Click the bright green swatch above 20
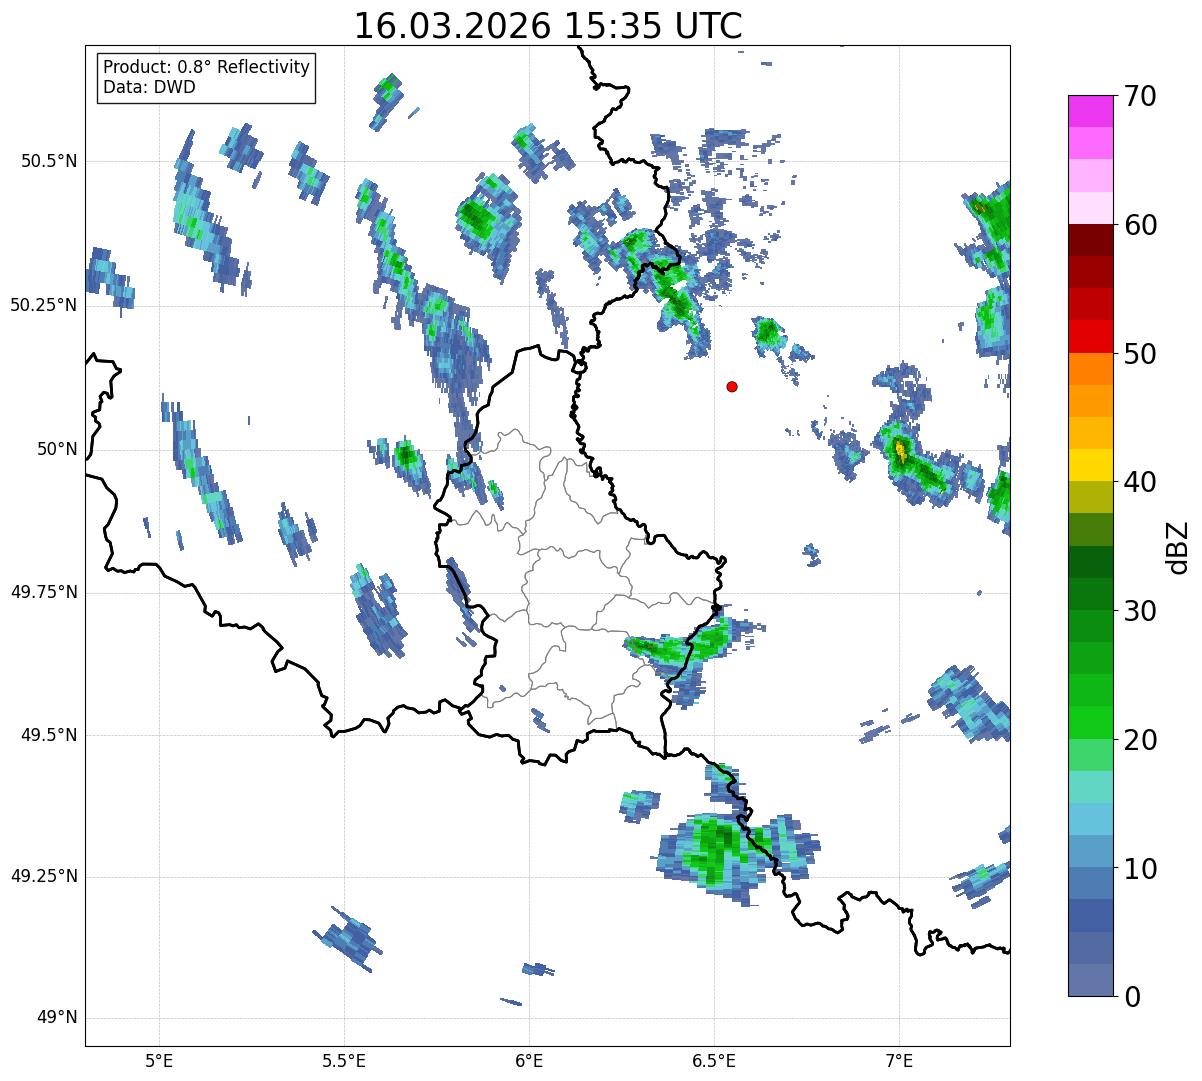This screenshot has height=1081, width=1202. (x=1090, y=722)
